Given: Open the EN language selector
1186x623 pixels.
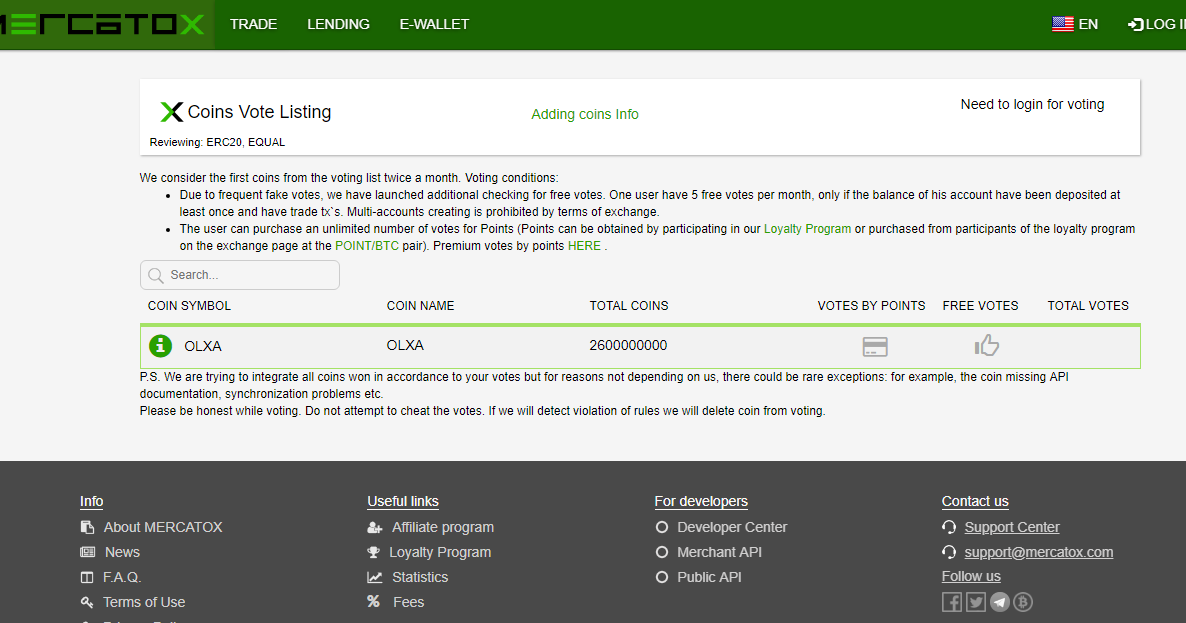Looking at the screenshot, I should point(1088,24).
